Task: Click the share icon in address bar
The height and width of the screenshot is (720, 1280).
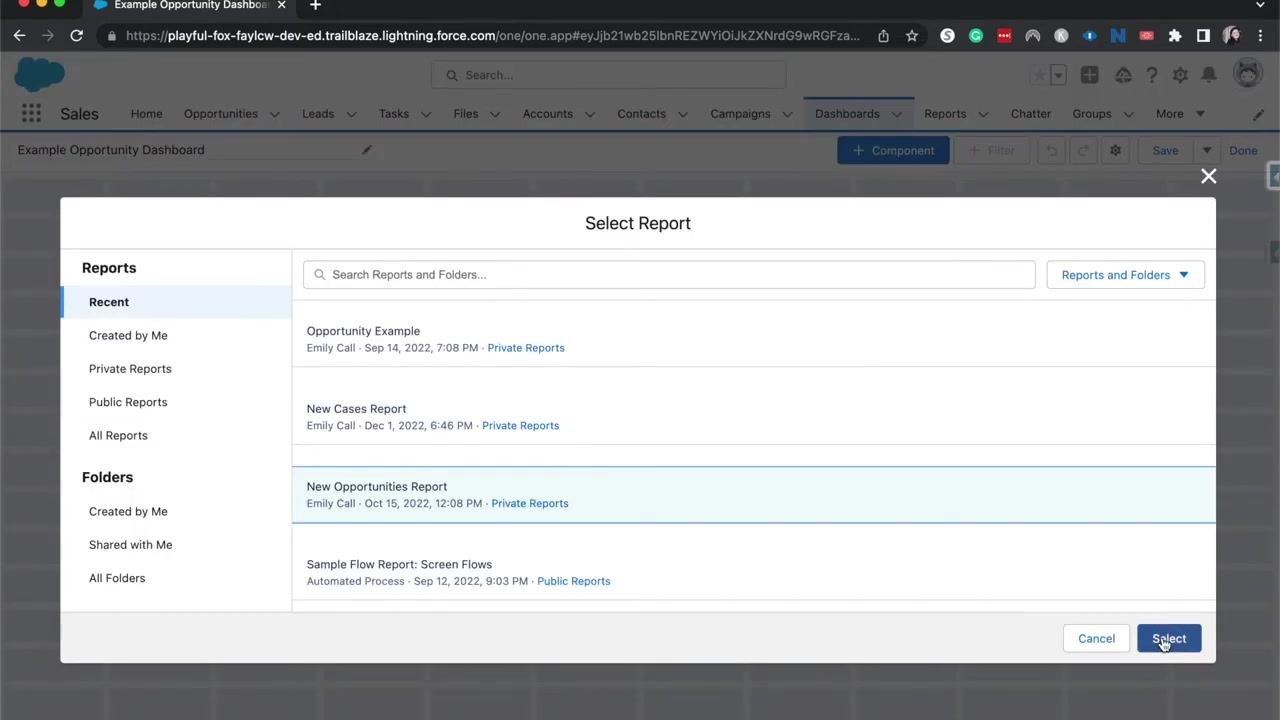Action: [883, 36]
